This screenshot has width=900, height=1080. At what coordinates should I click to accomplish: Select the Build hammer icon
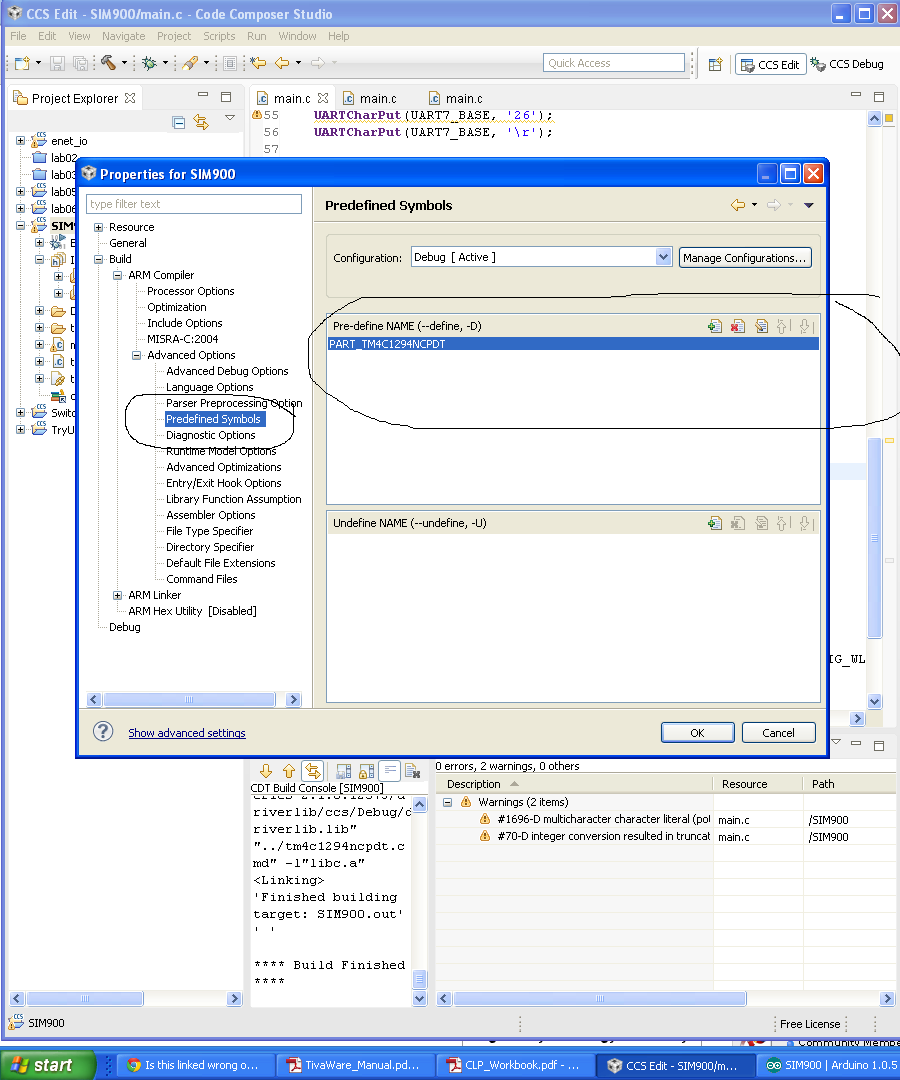click(x=108, y=63)
